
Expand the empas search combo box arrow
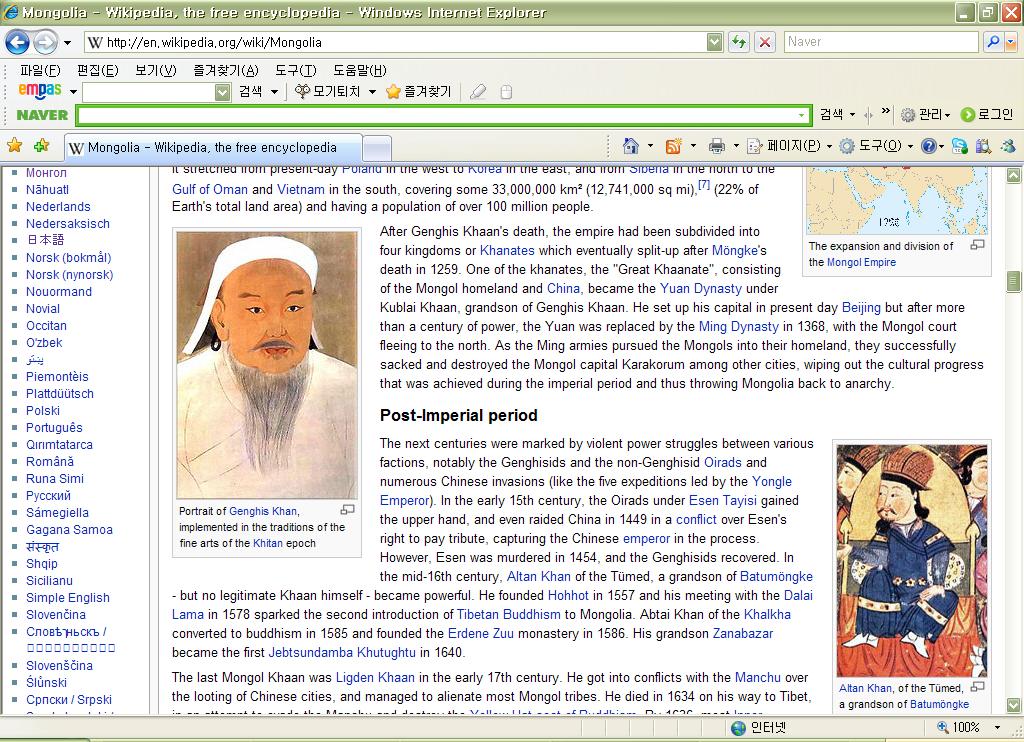point(223,92)
